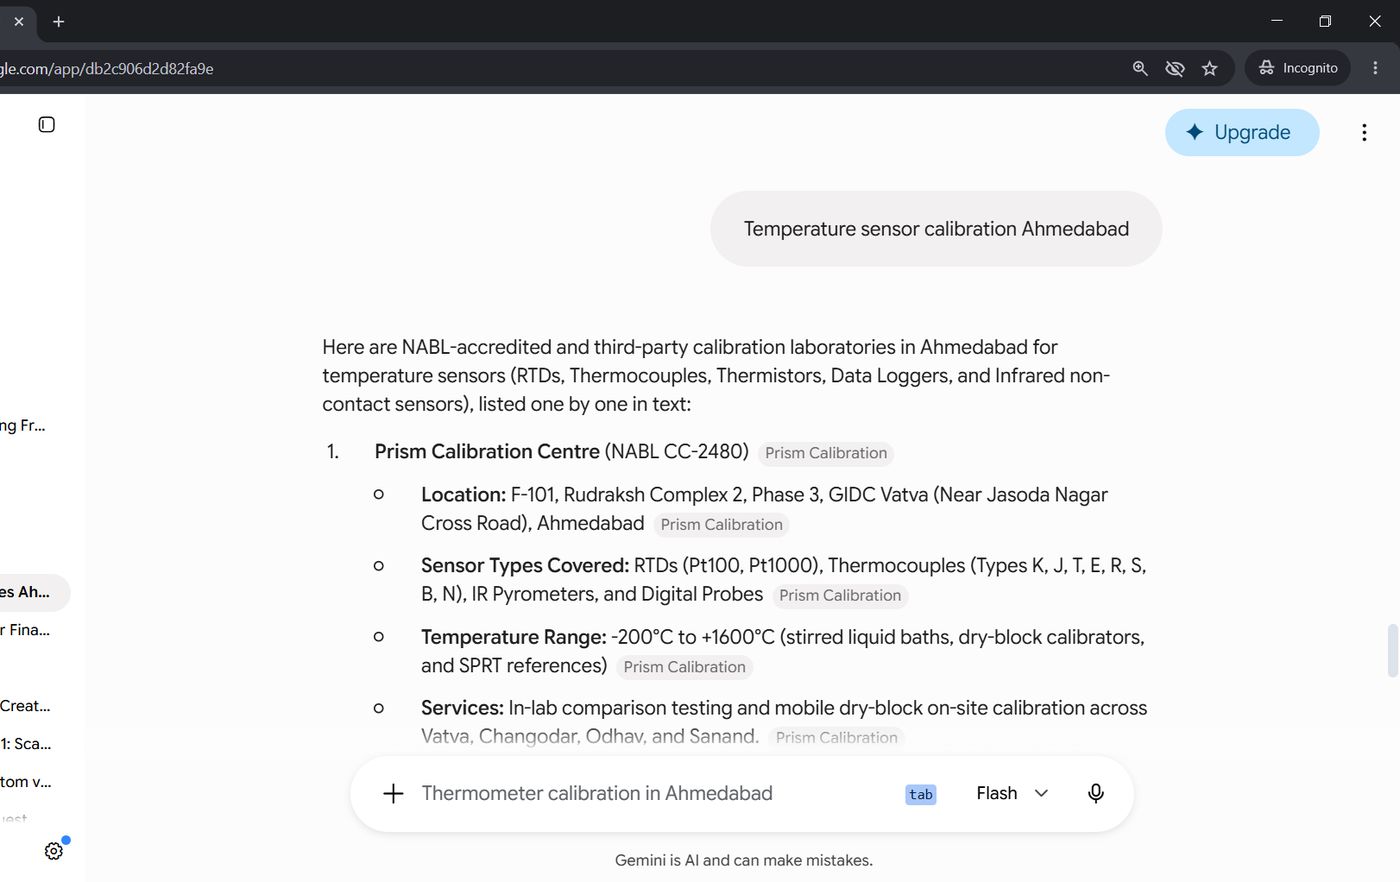The width and height of the screenshot is (1400, 882).
Task: Open Prism Calibration source chip after Temperature Range
Action: click(x=684, y=667)
